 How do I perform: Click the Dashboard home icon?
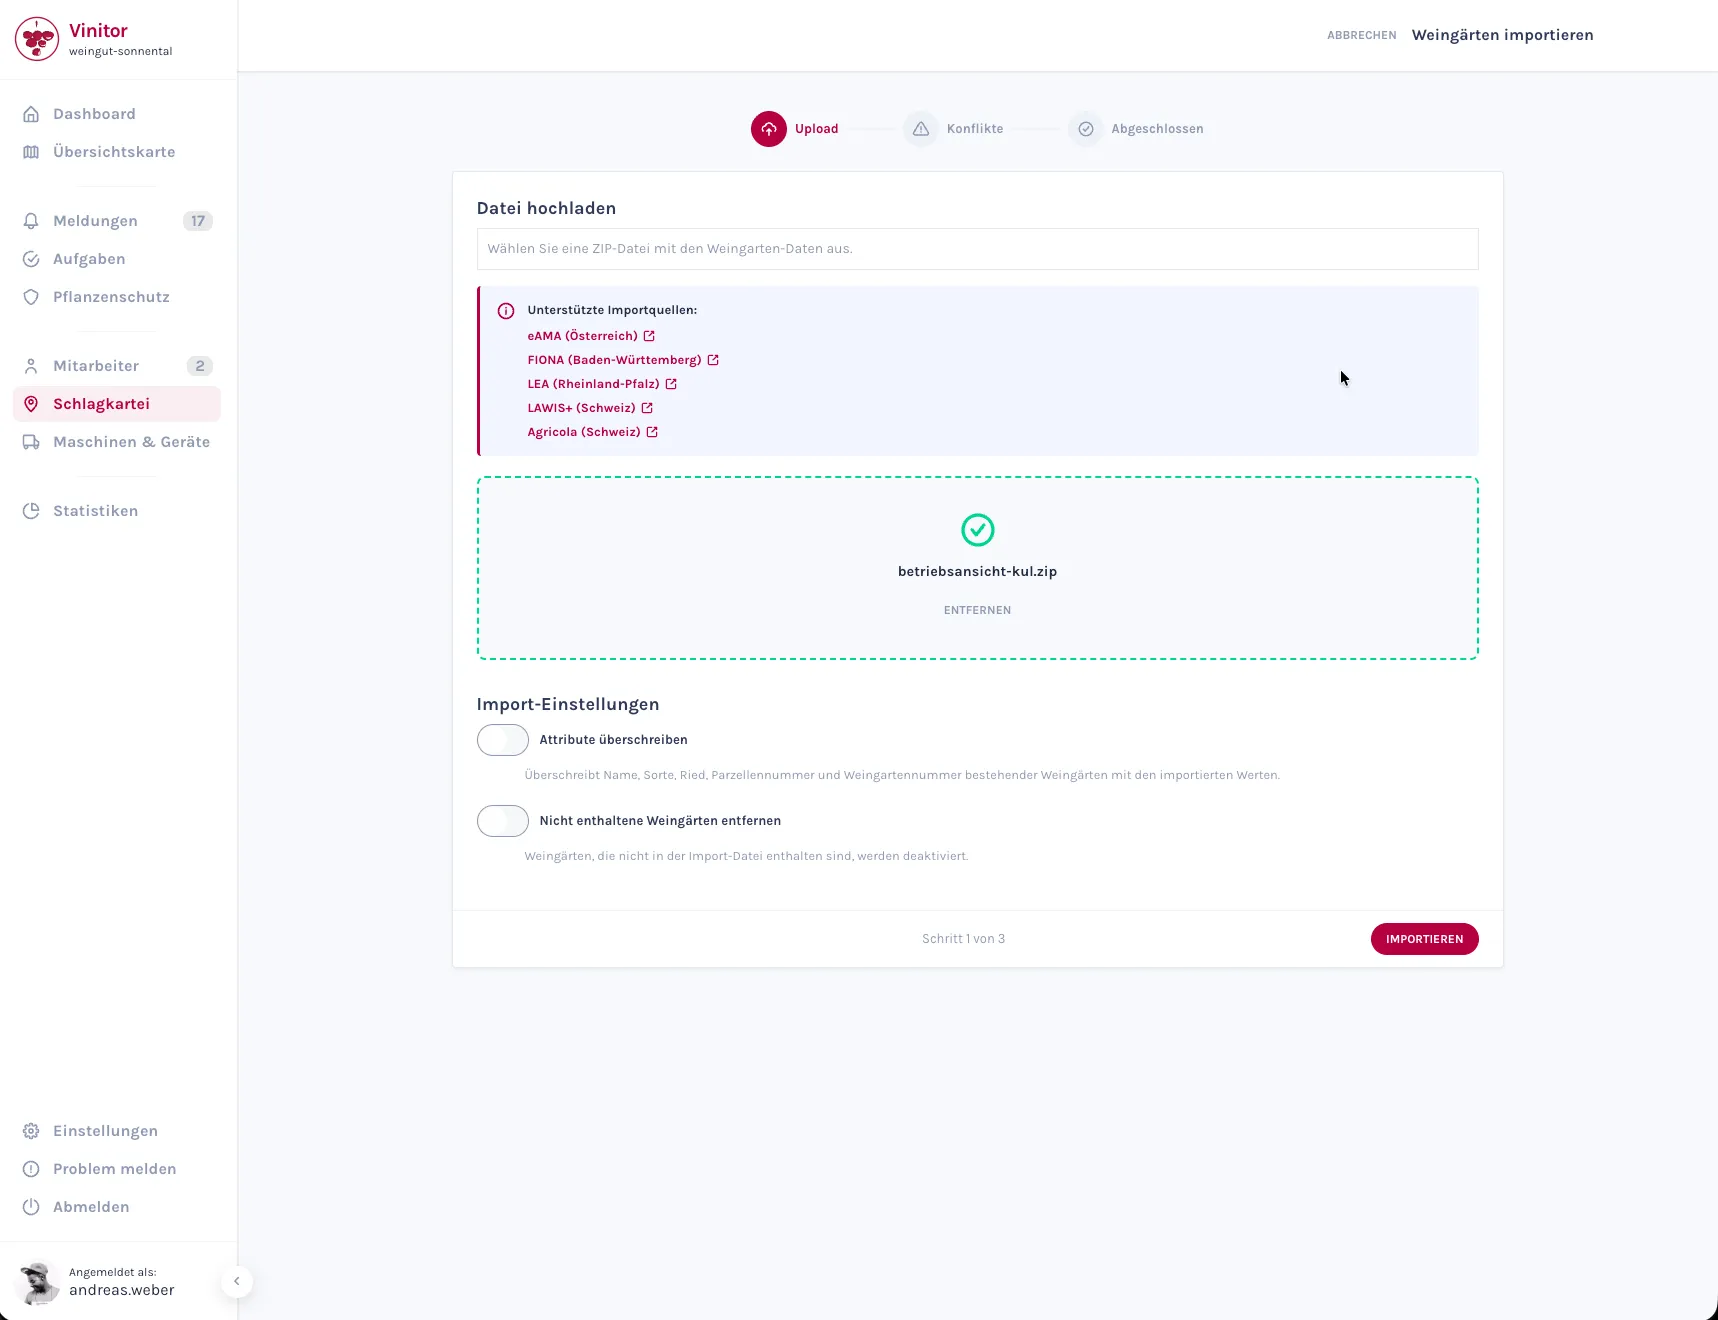point(31,114)
